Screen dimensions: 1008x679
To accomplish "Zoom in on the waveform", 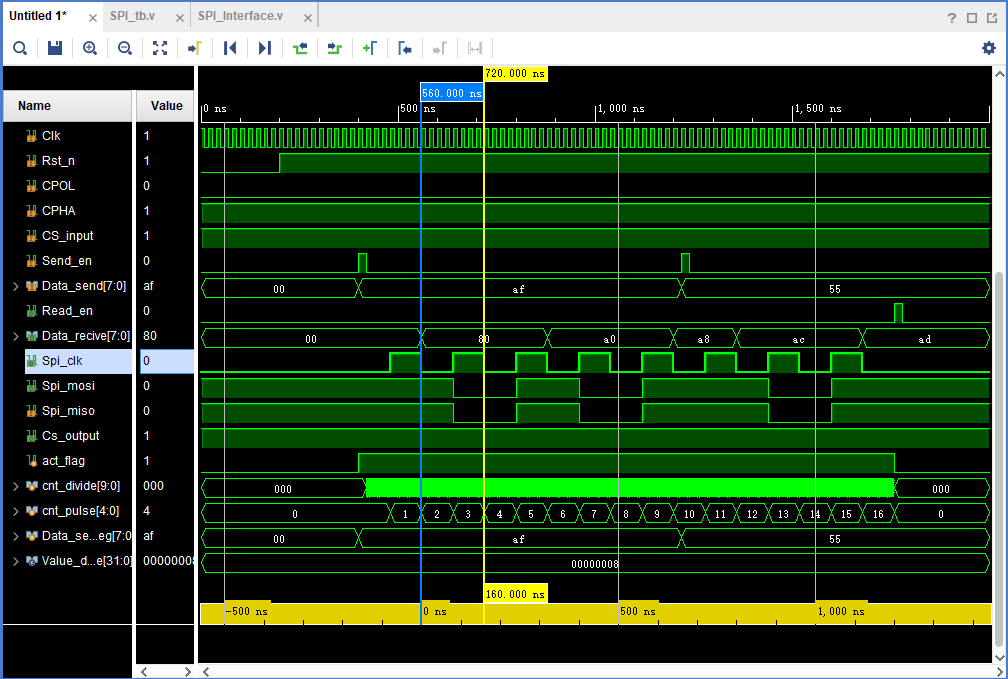I will pyautogui.click(x=90, y=48).
